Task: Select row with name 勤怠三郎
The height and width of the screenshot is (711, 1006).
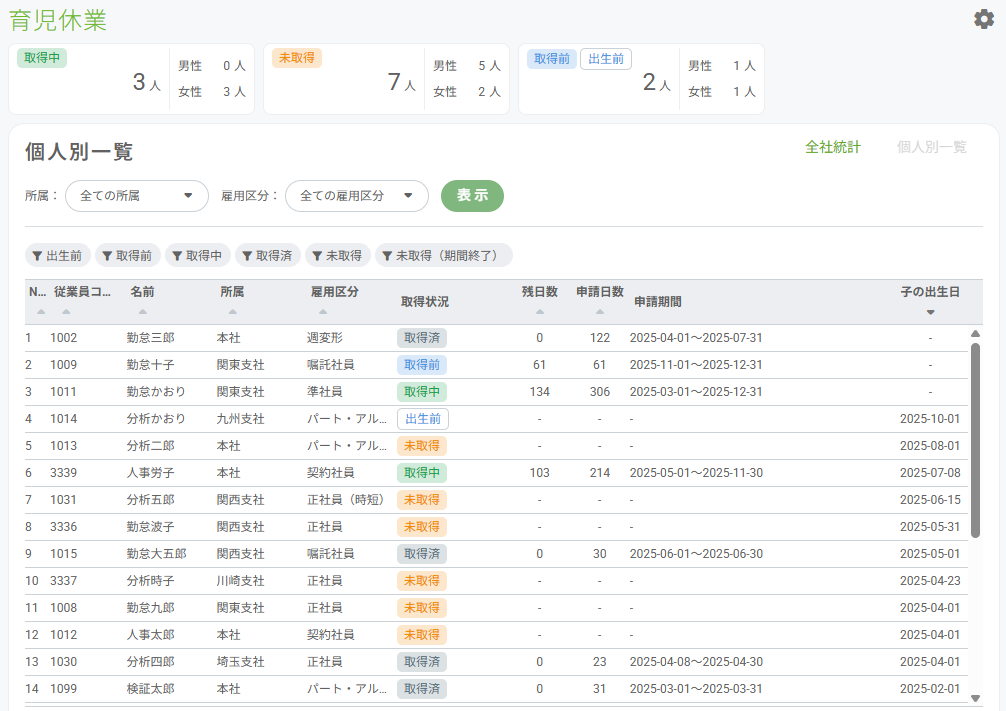Action: pos(150,338)
